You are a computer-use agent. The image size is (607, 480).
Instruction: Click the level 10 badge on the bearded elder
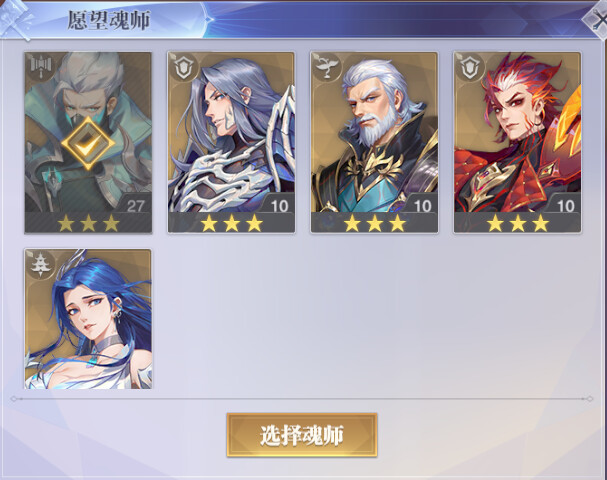click(422, 206)
